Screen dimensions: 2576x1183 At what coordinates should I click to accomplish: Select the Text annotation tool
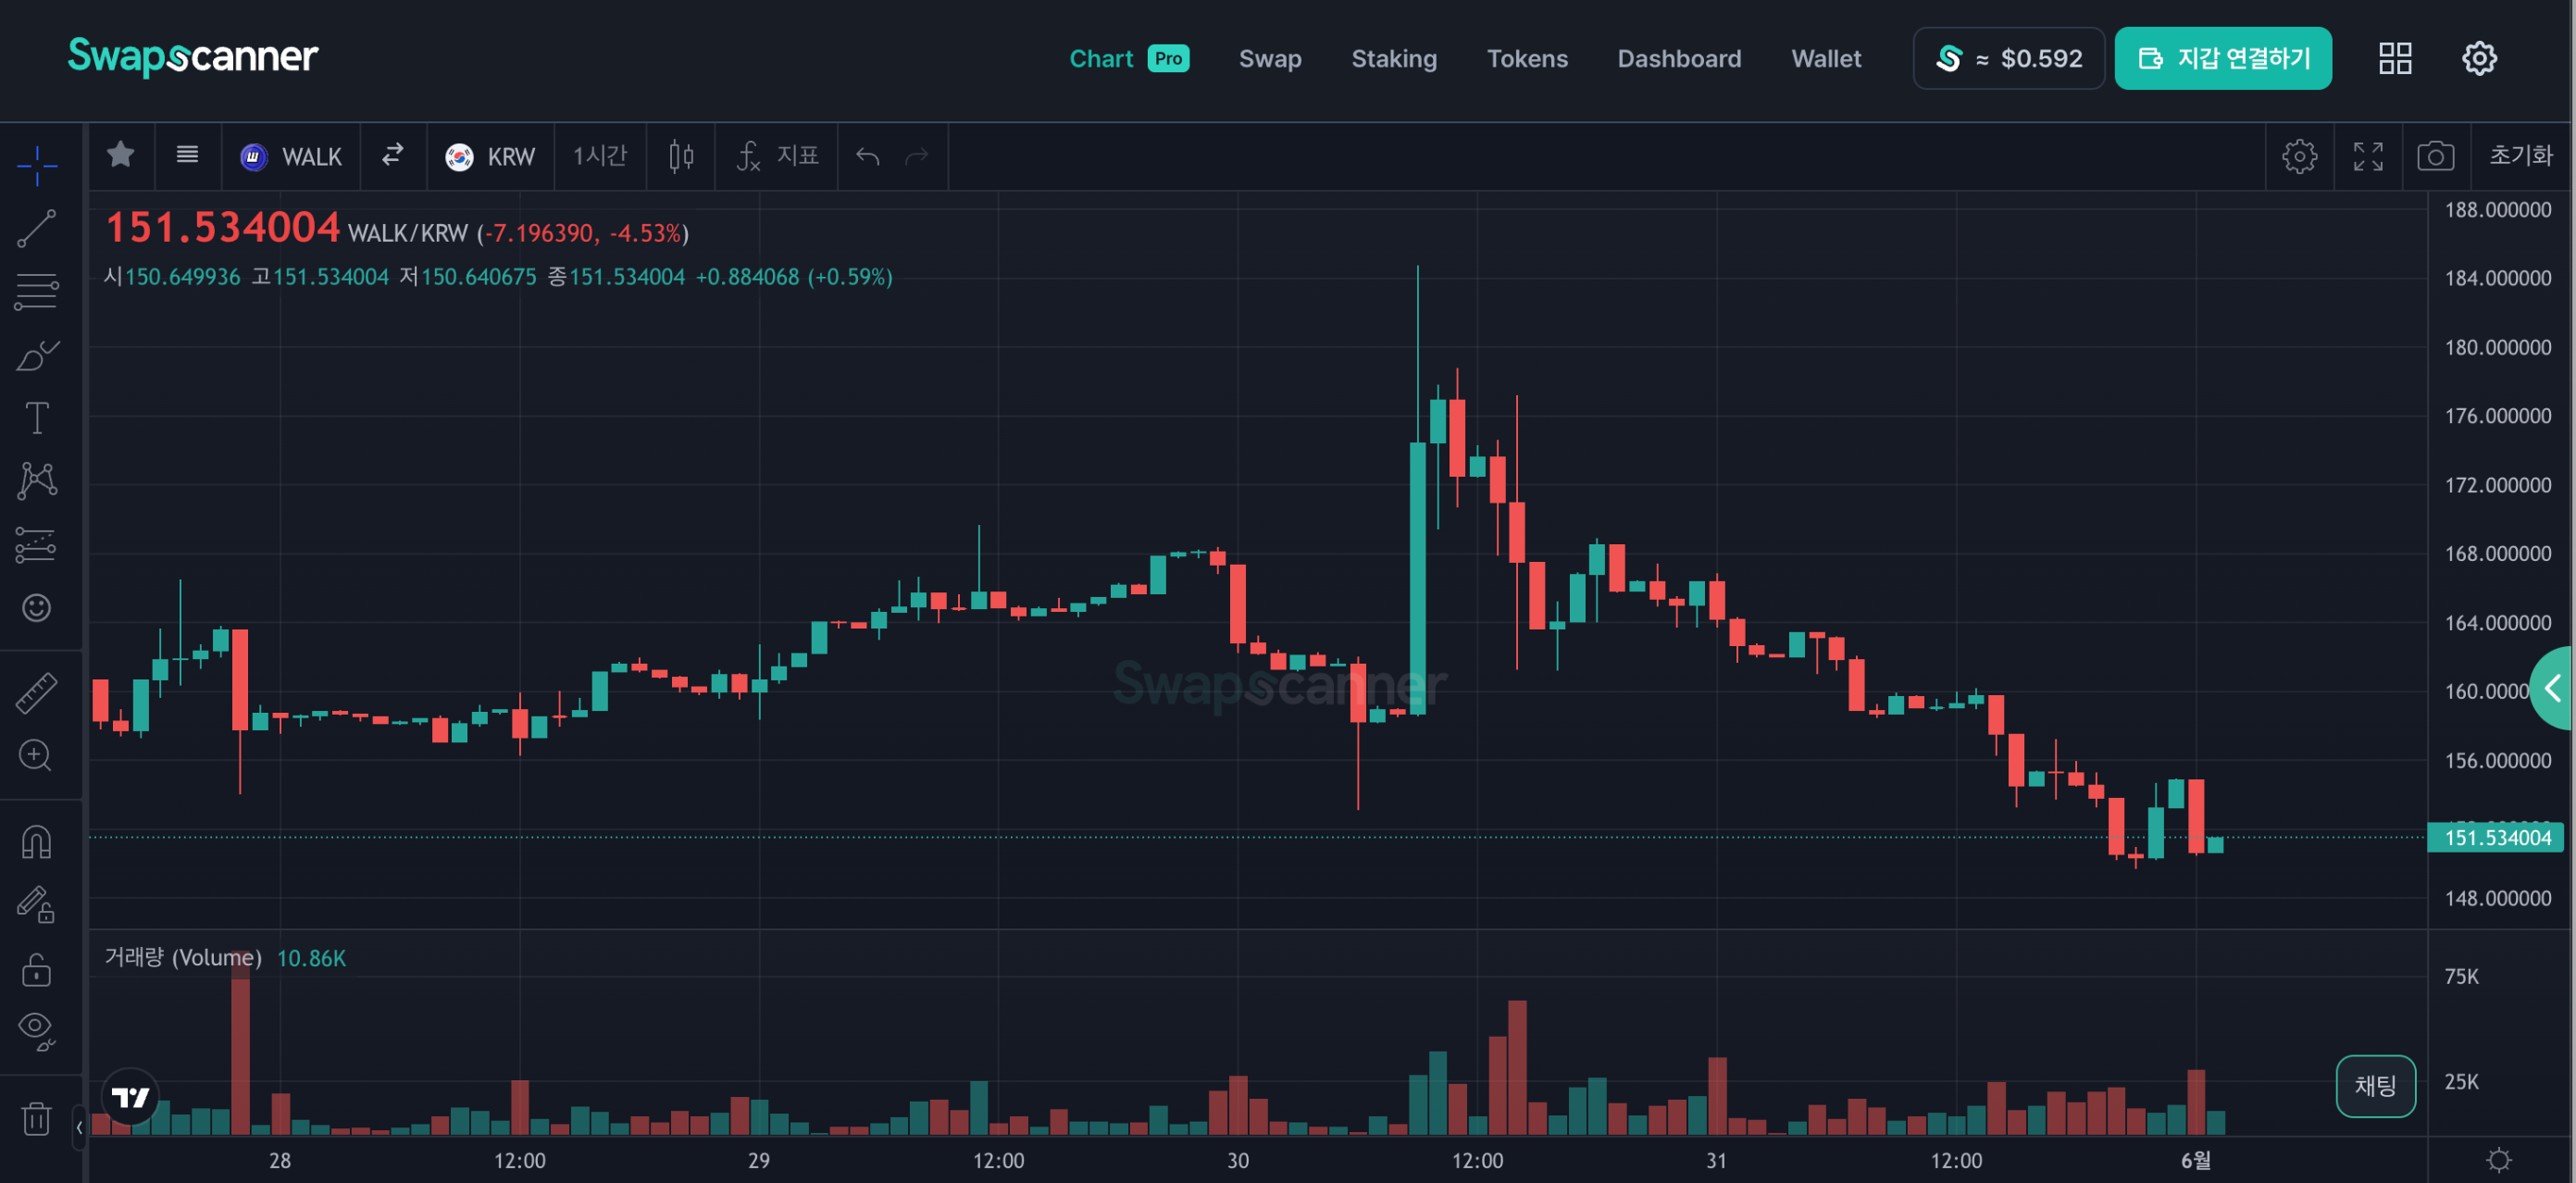point(36,418)
